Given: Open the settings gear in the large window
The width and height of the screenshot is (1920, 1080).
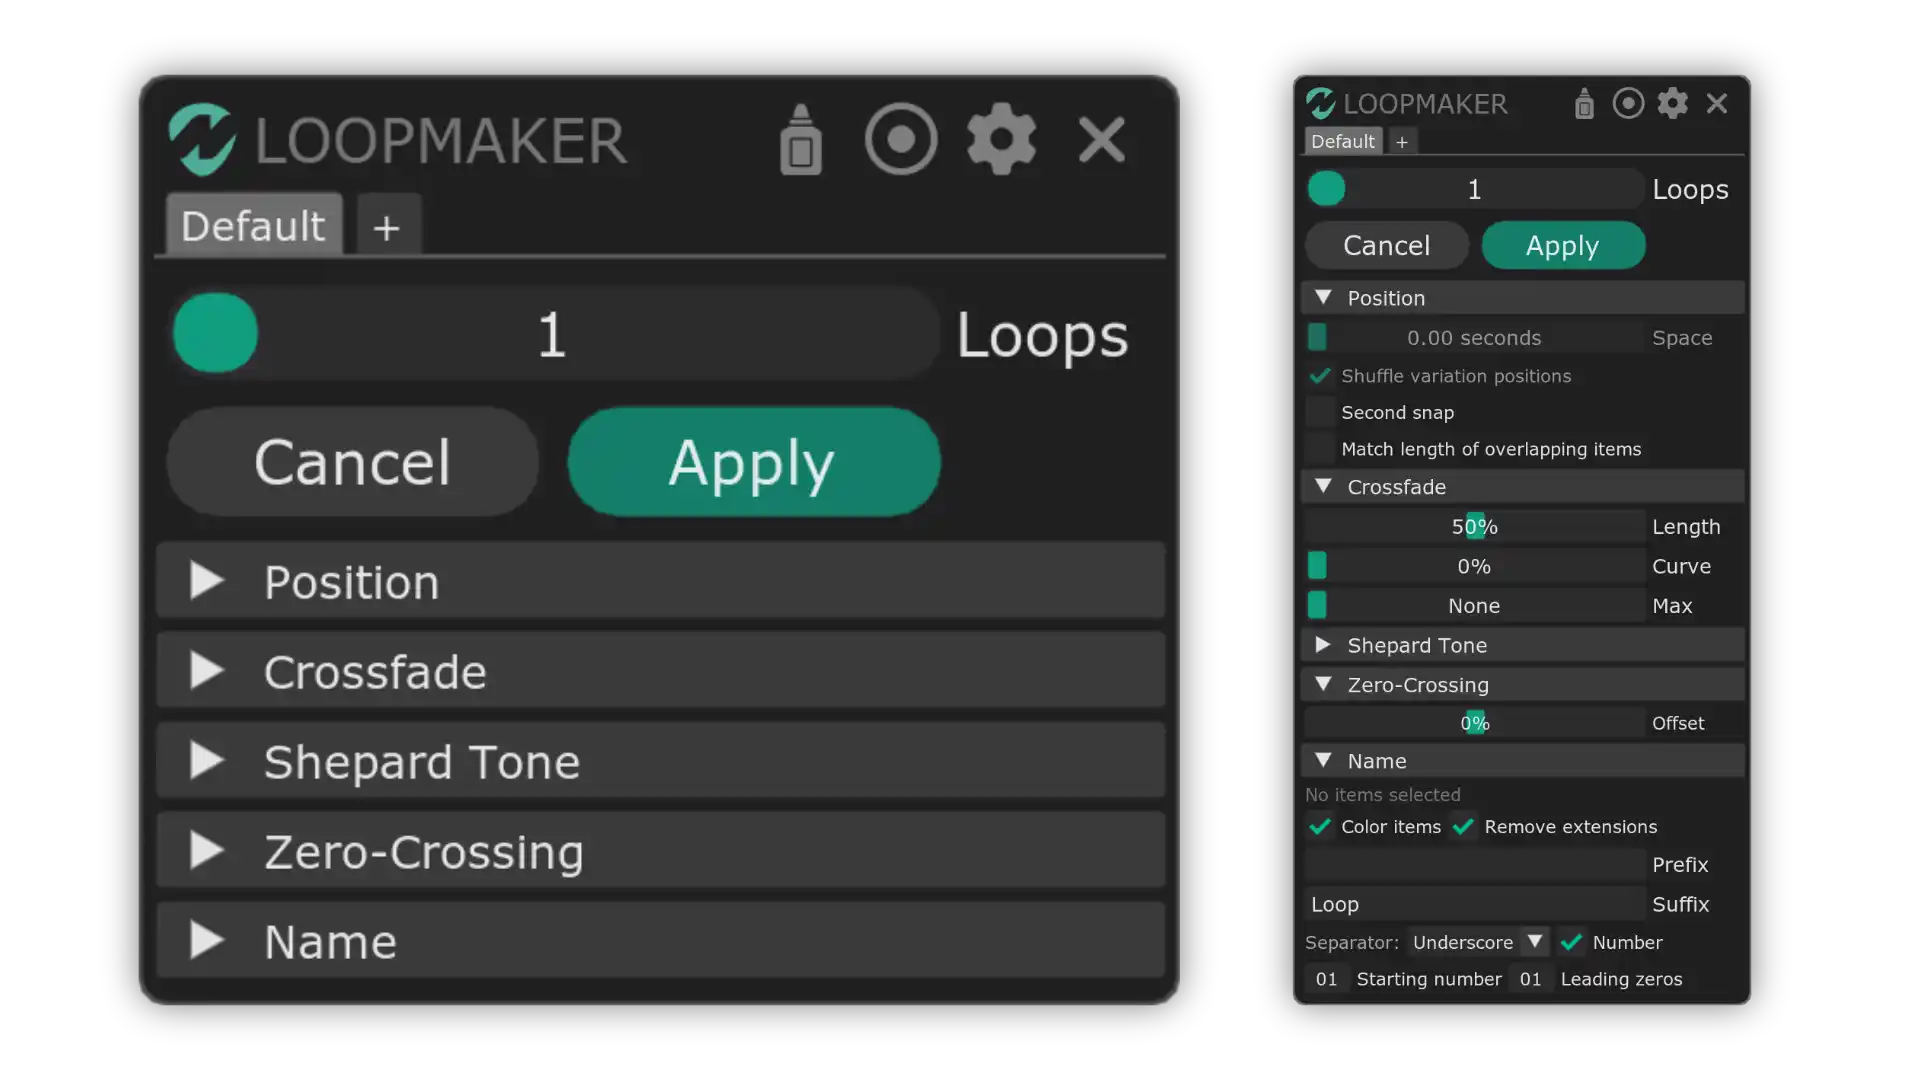Looking at the screenshot, I should 1001,139.
